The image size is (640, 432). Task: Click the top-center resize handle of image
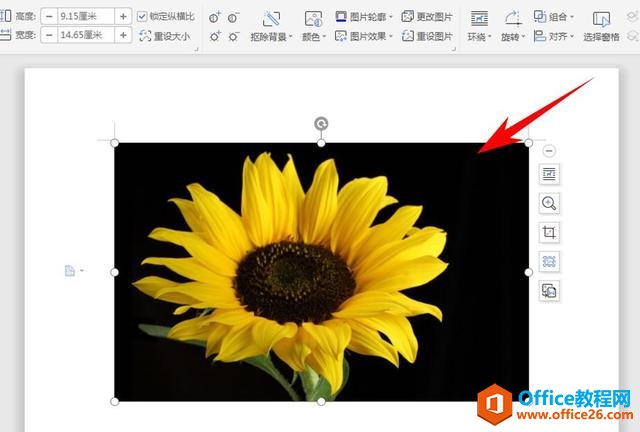click(x=321, y=143)
